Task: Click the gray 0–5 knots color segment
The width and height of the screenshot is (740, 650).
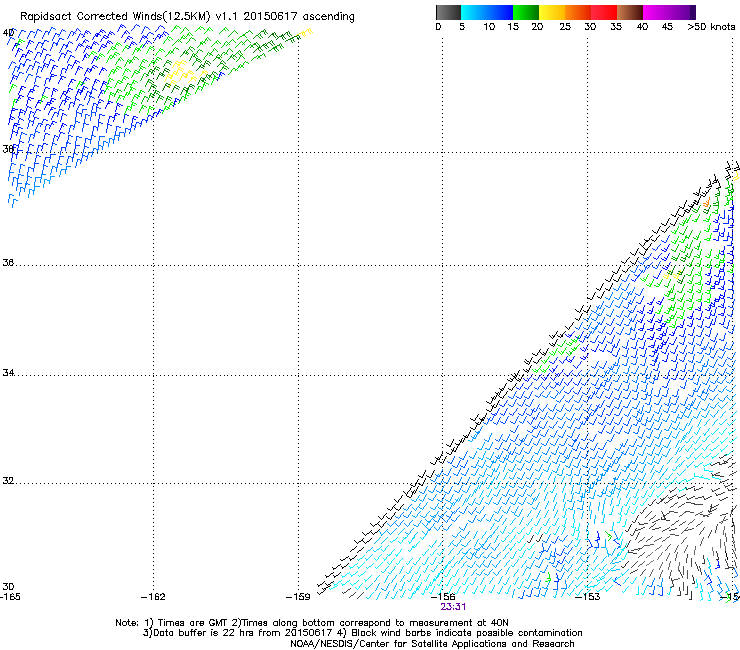Action: click(448, 12)
